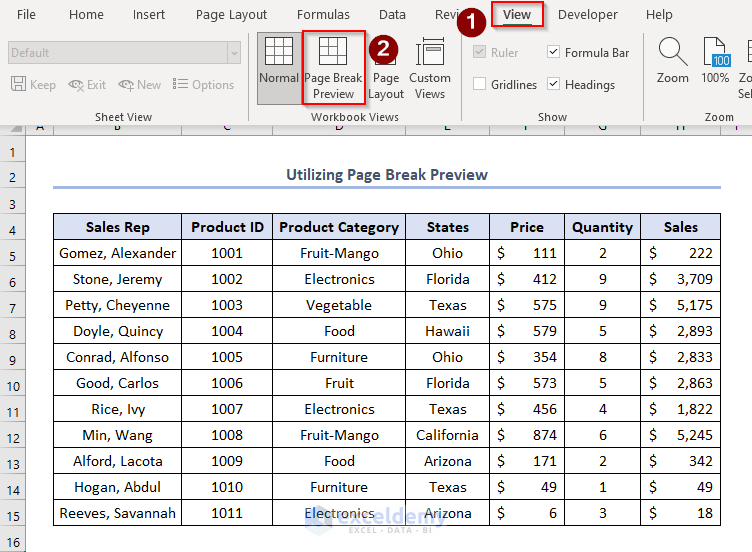This screenshot has height=552, width=752.
Task: Switch to the Formulas tab
Action: 323,15
